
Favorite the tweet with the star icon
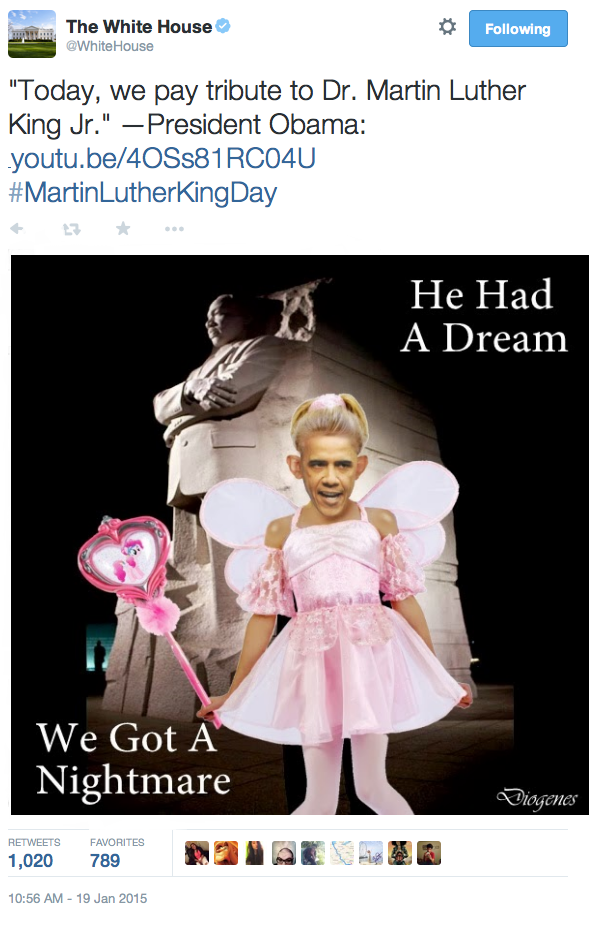[x=123, y=228]
